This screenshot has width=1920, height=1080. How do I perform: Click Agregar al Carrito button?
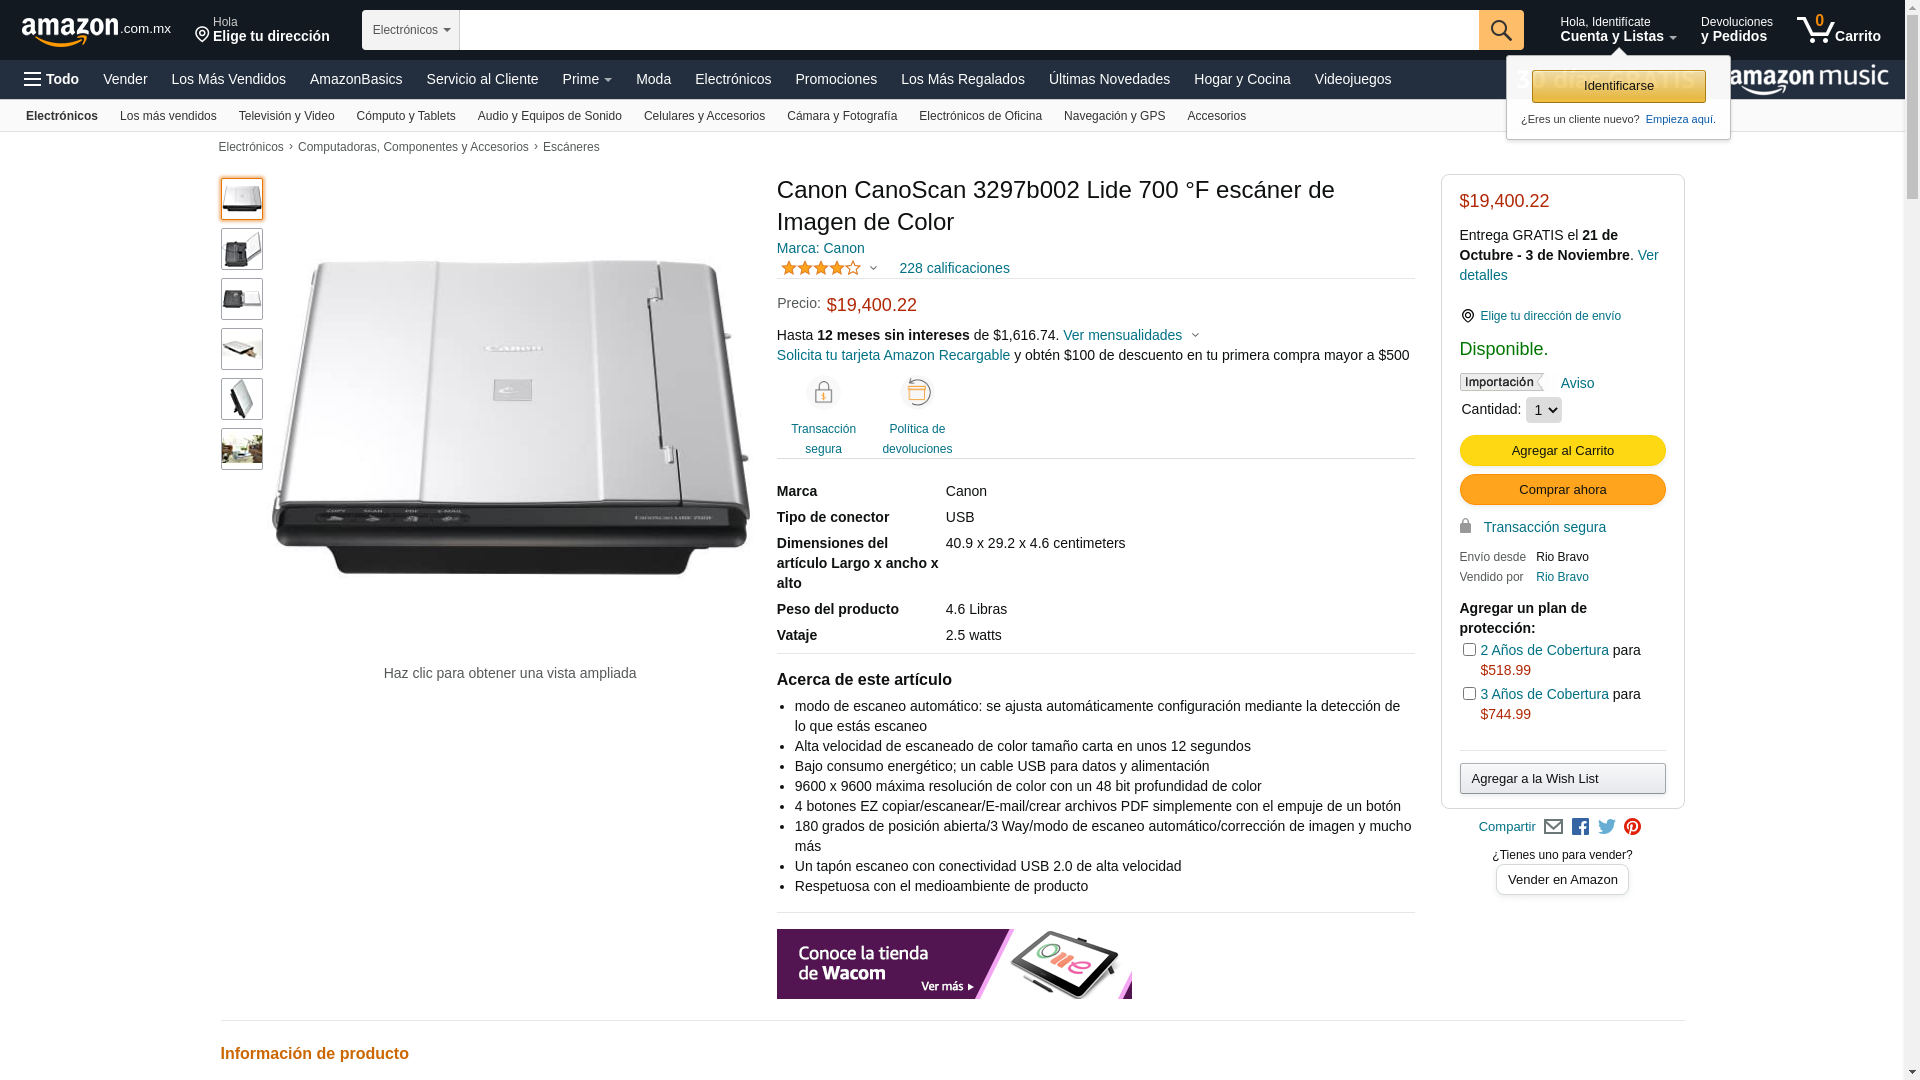[x=1562, y=451]
